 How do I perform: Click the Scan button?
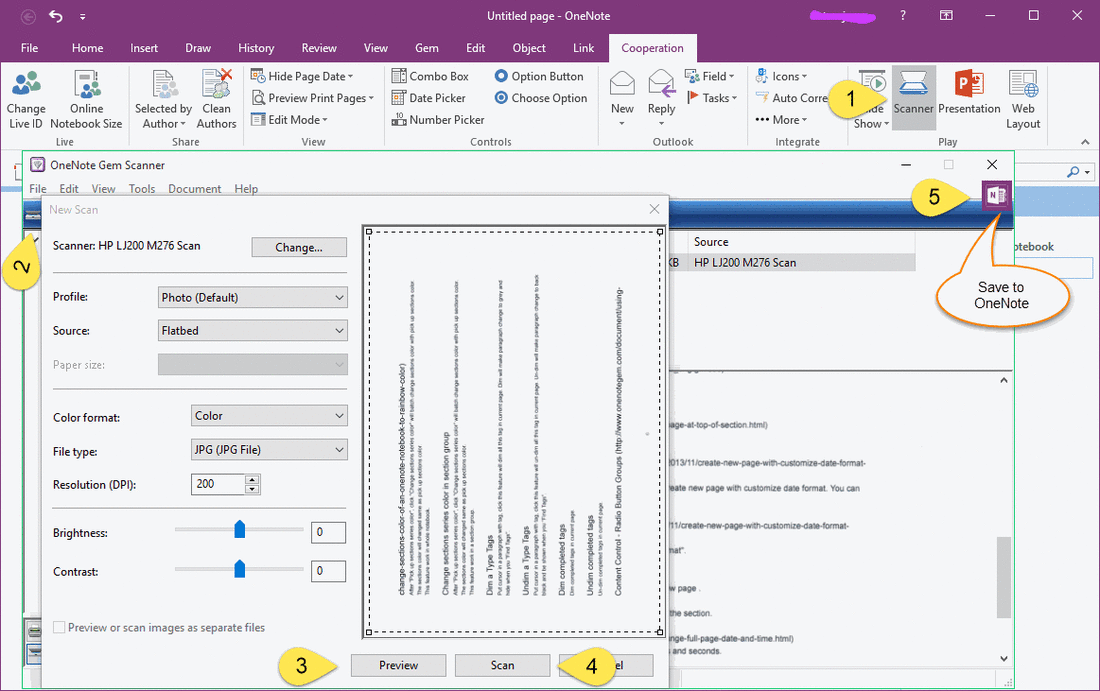click(502, 665)
